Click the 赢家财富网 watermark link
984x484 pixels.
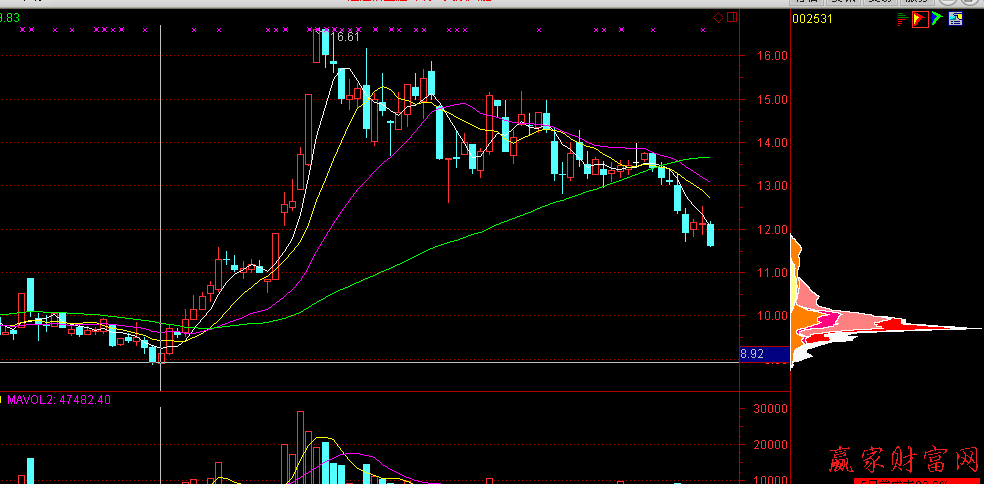click(903, 461)
